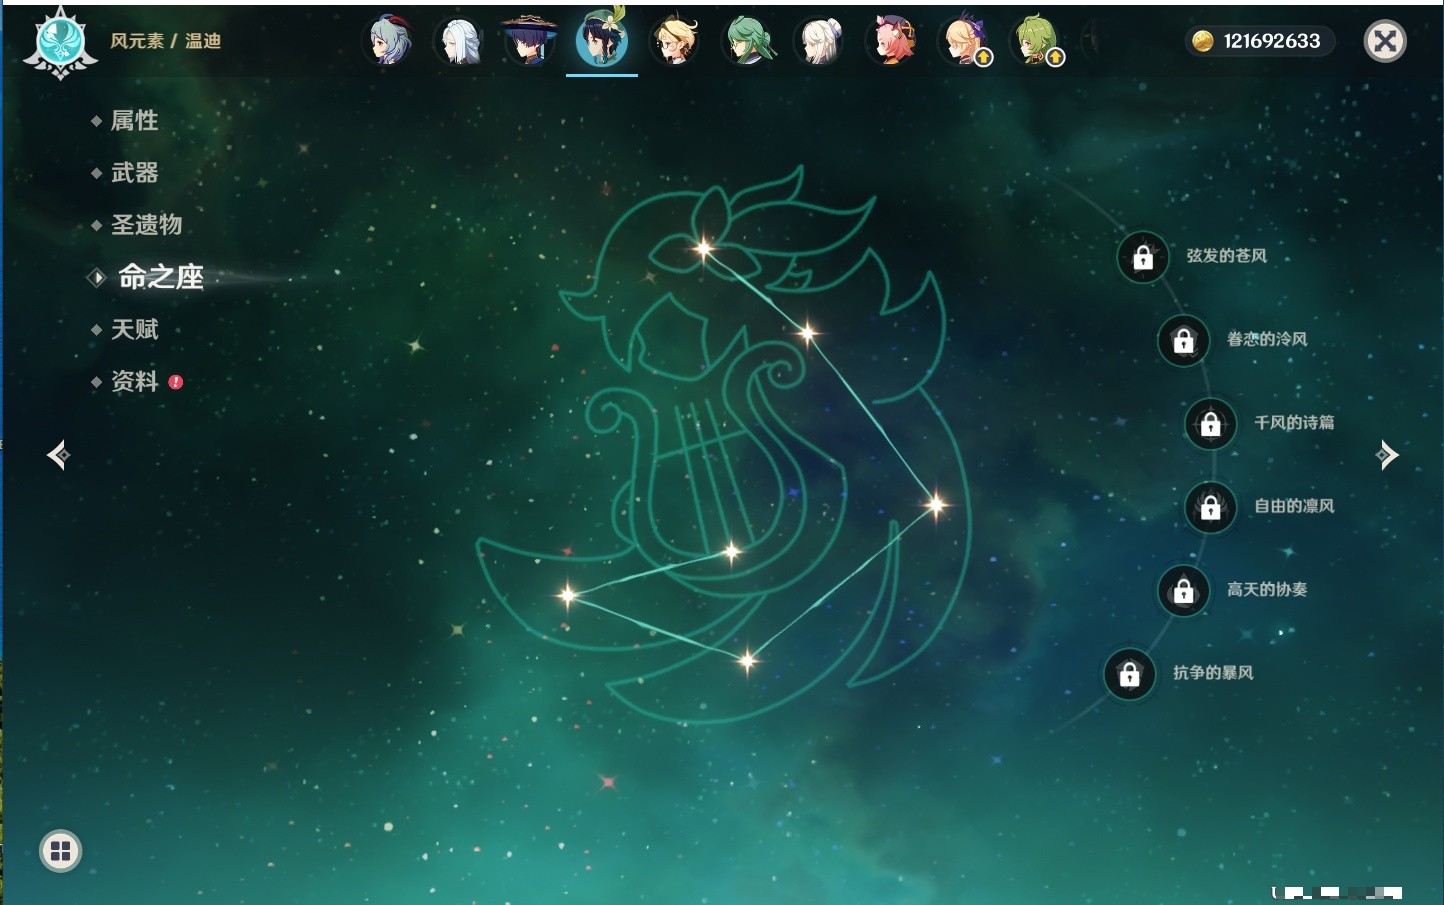Click the Mora amount 121692633

pyautogui.click(x=1272, y=41)
